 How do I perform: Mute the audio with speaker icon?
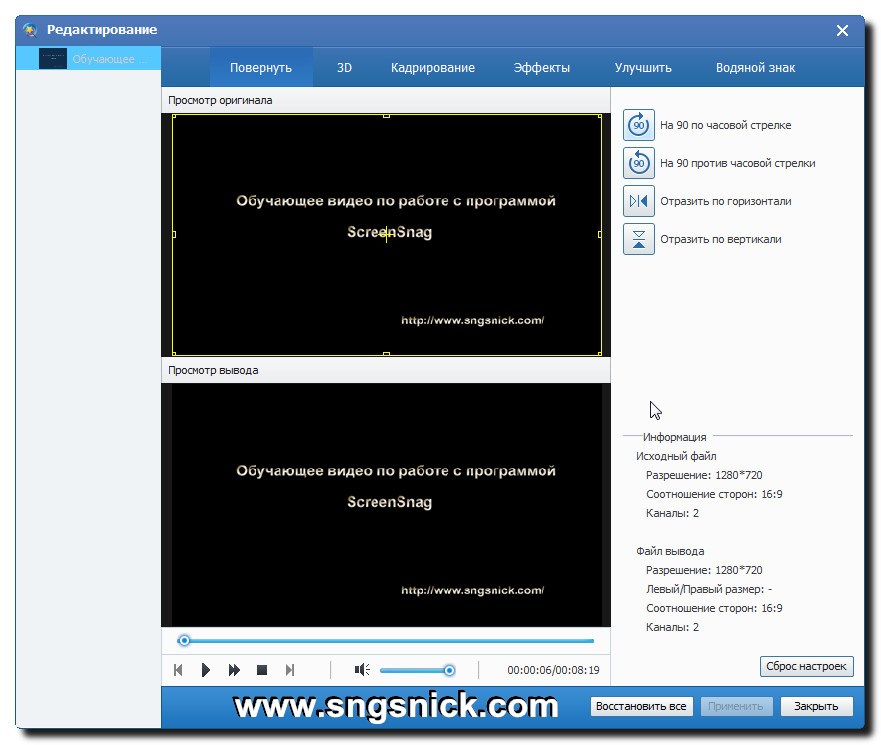[362, 670]
